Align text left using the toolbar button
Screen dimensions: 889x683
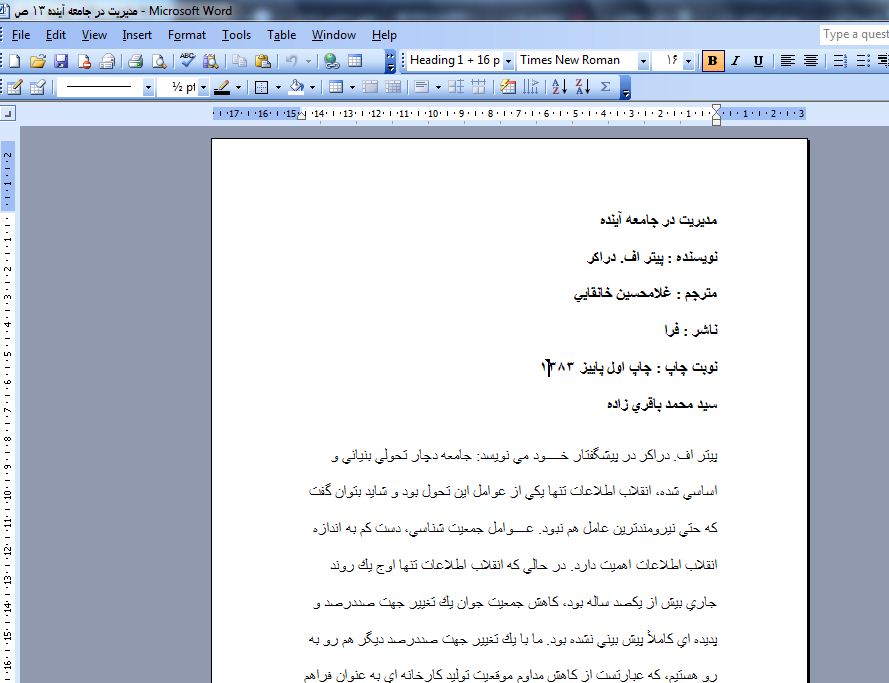click(788, 60)
